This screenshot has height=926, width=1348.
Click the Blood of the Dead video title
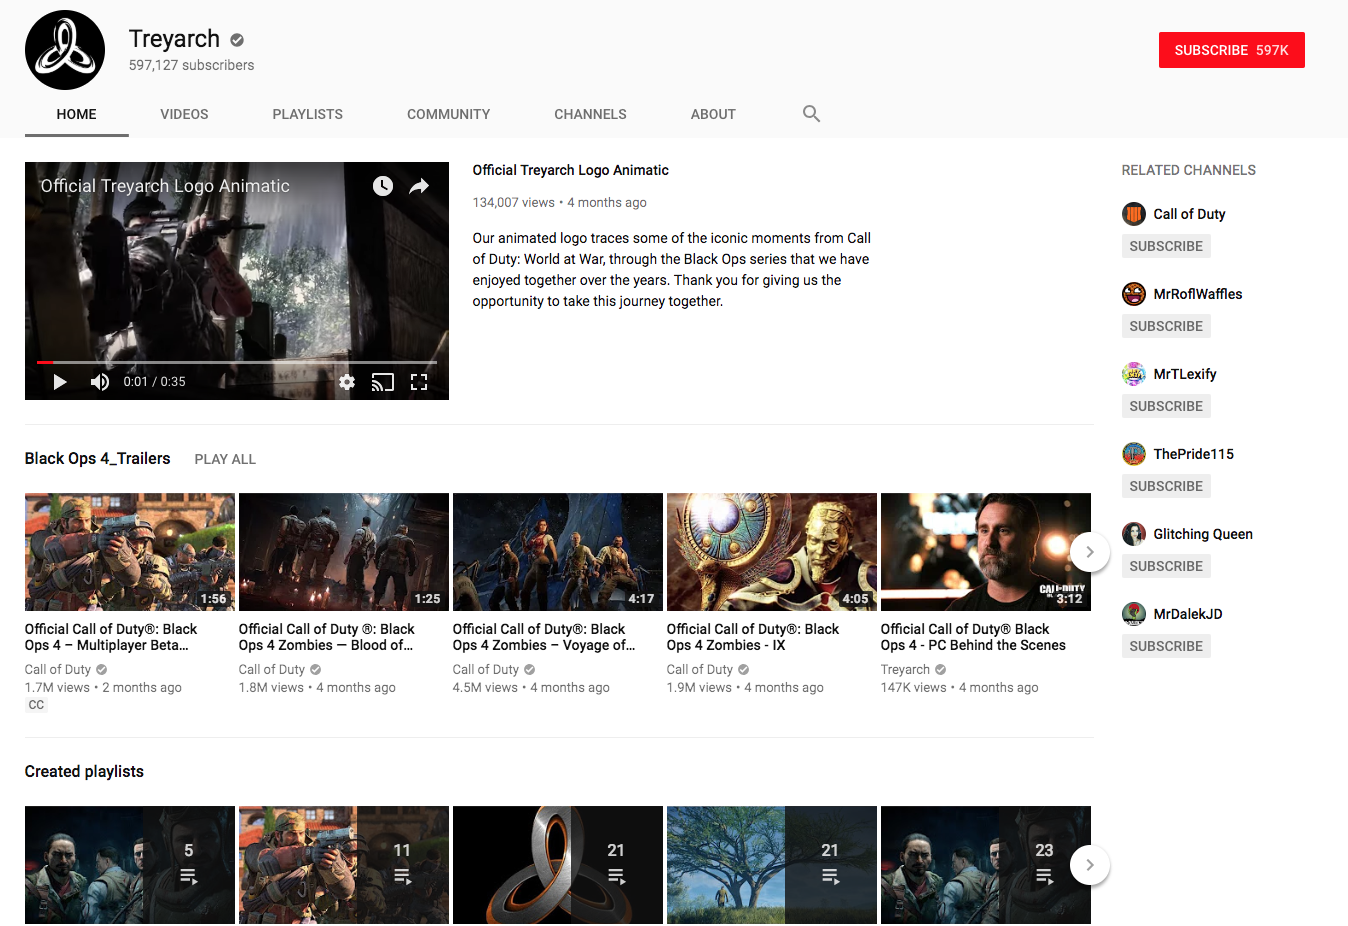tap(327, 637)
